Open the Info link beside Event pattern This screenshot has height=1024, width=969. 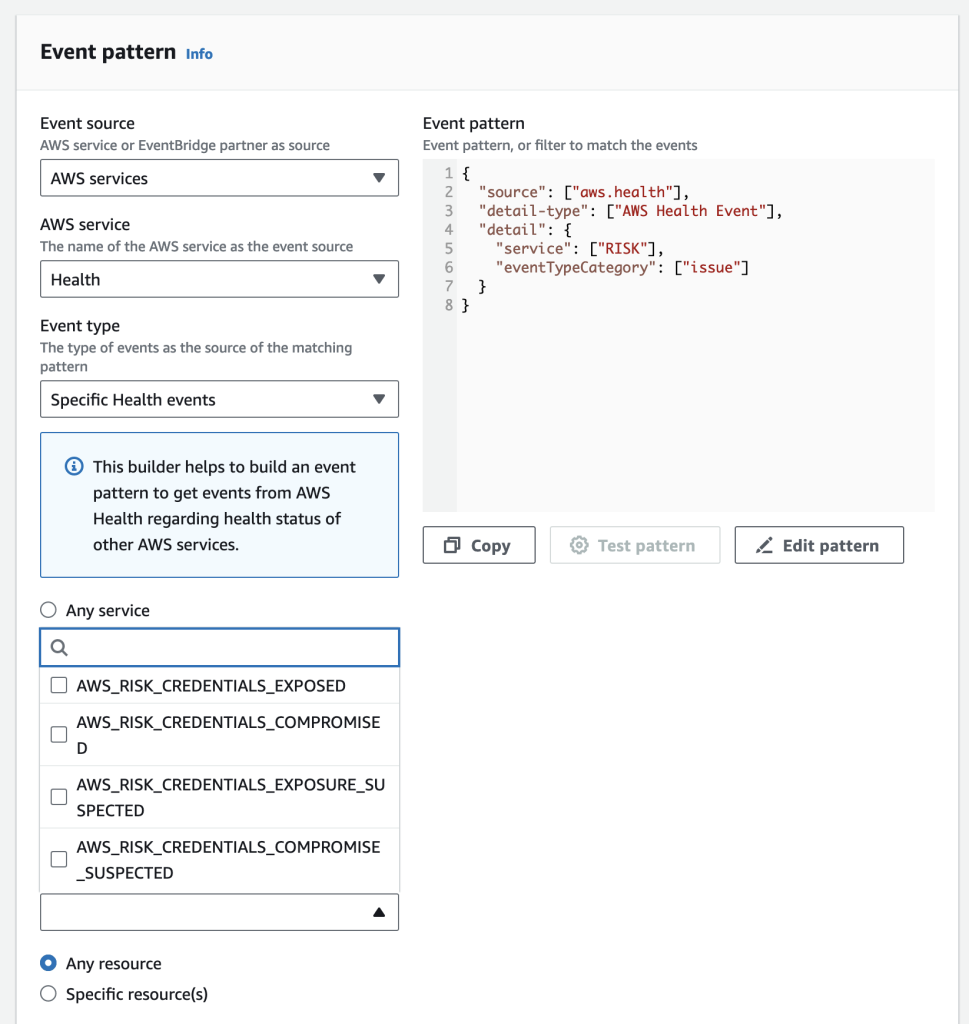tap(199, 54)
